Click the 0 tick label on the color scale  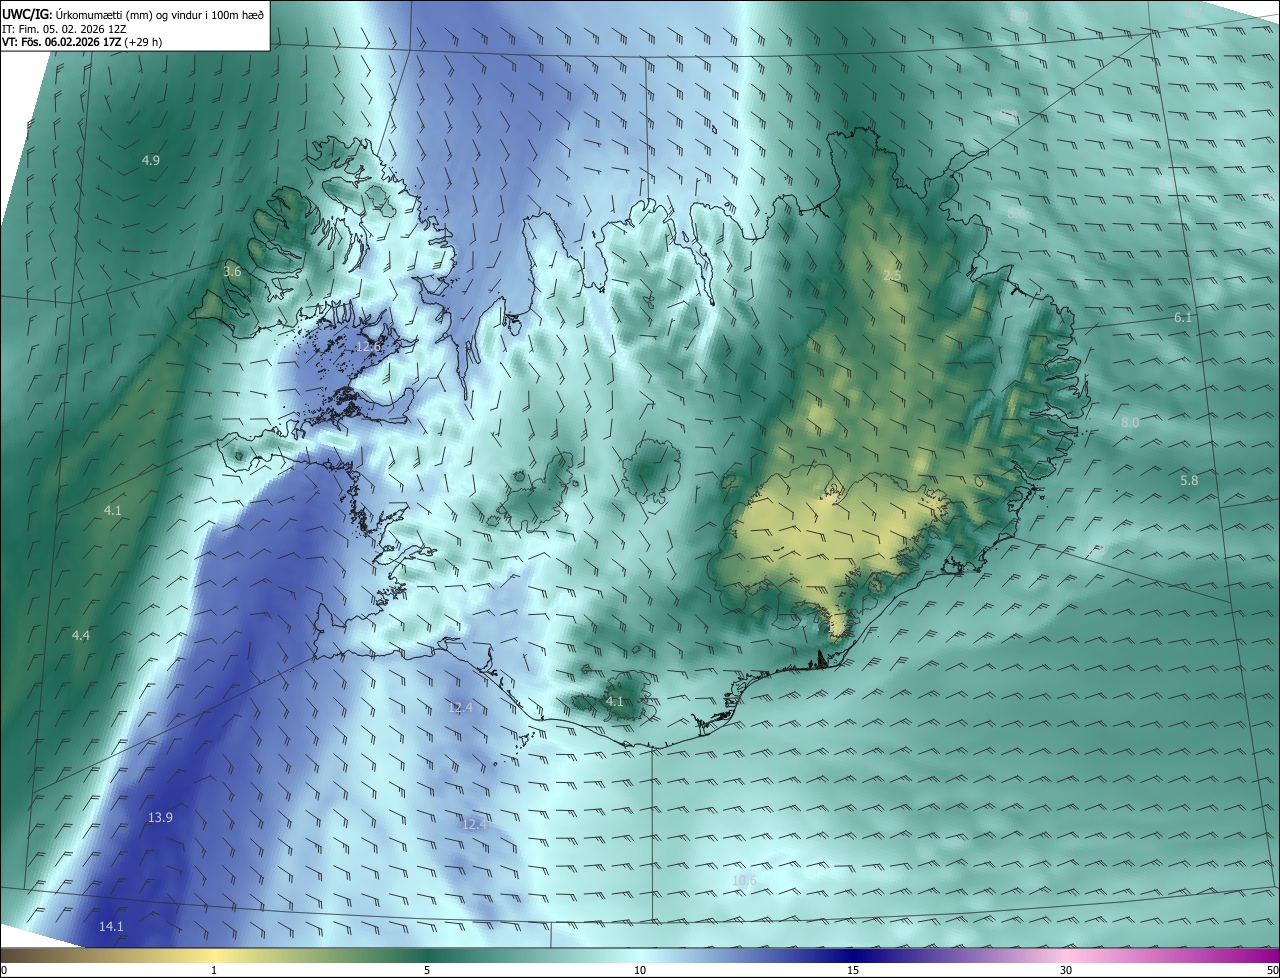click(x=4, y=970)
